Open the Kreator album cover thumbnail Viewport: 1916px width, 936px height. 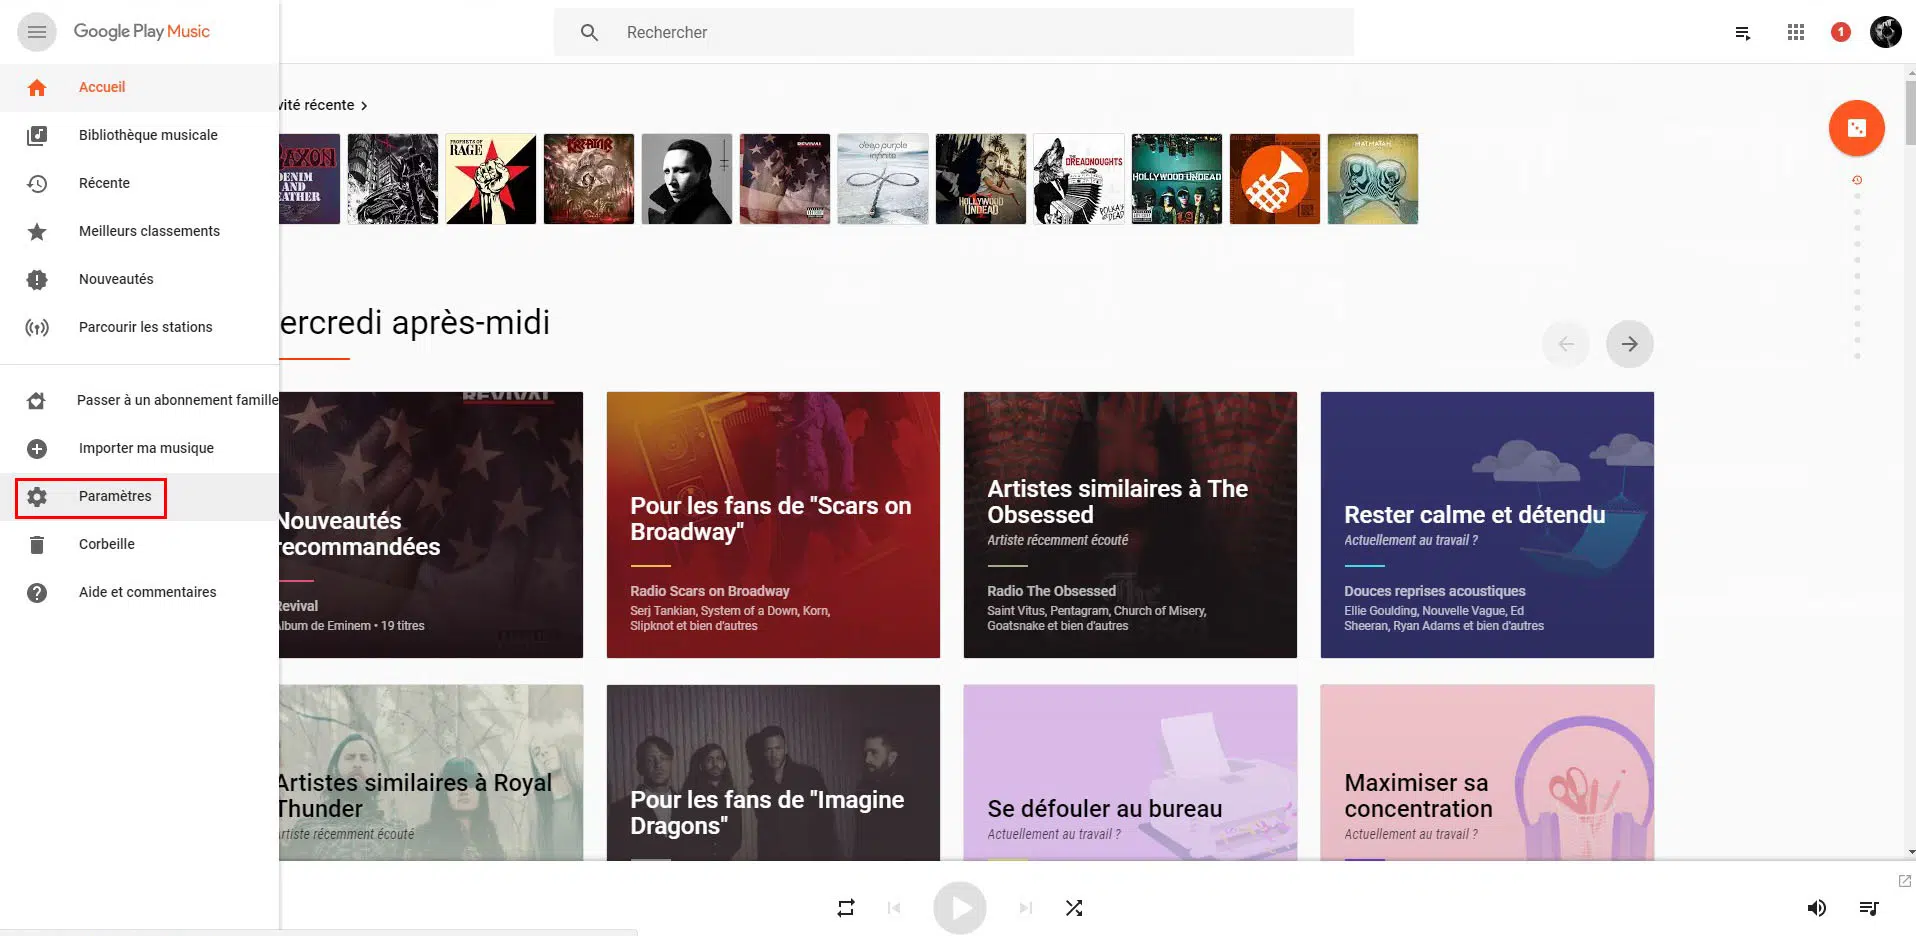pyautogui.click(x=589, y=179)
